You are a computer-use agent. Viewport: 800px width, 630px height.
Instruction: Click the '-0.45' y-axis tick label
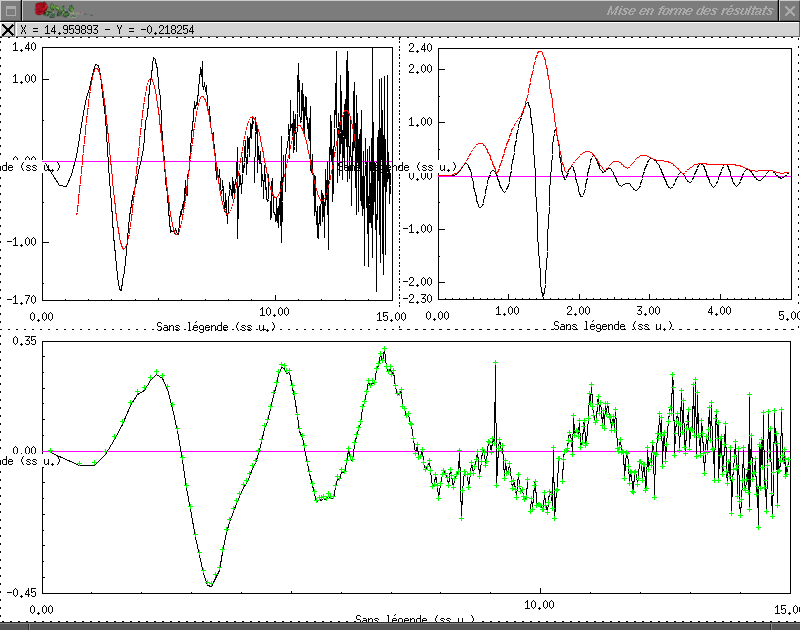[x=21, y=593]
